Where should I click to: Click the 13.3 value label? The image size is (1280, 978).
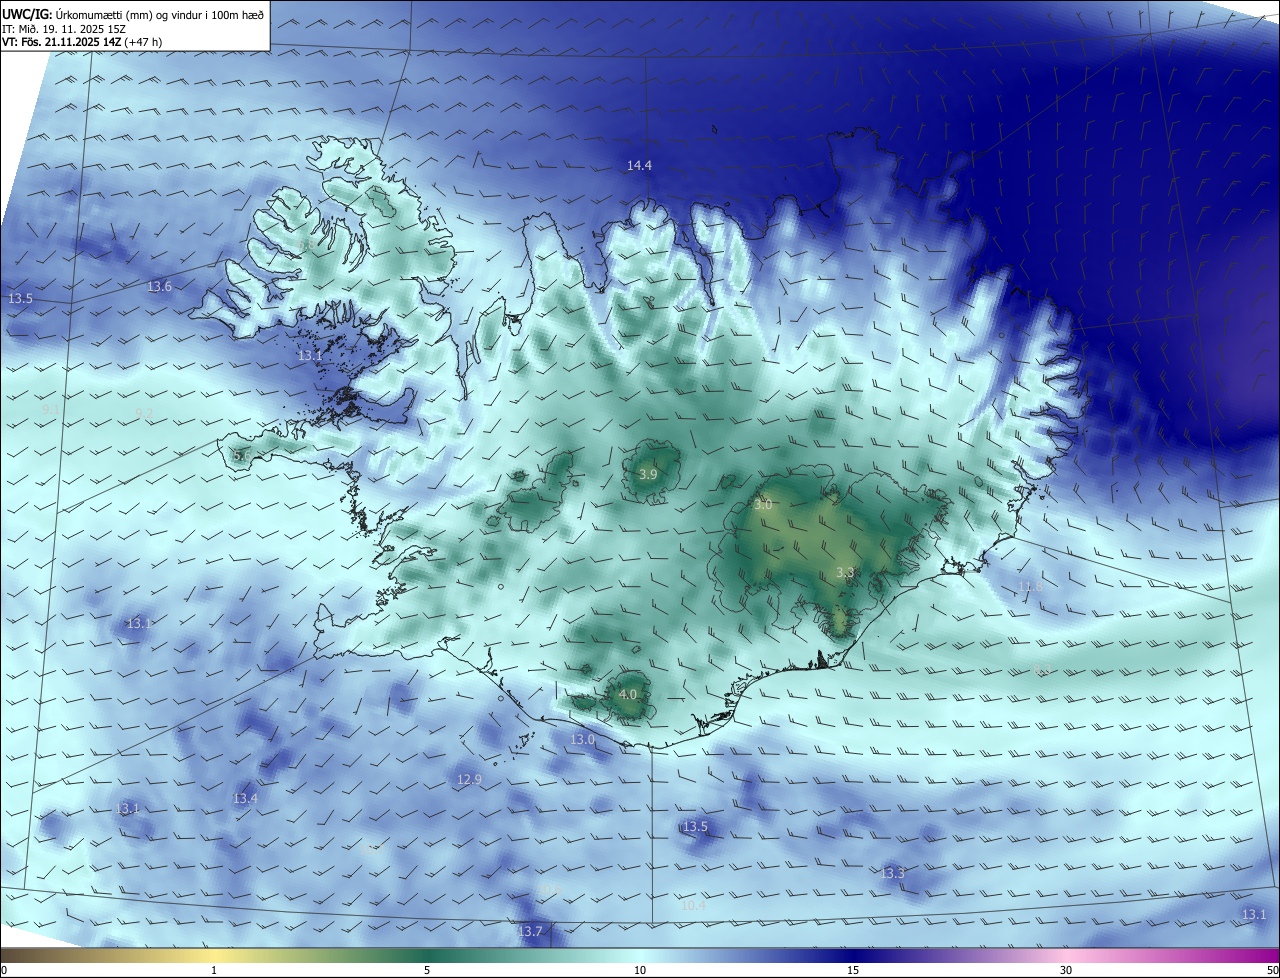click(892, 874)
